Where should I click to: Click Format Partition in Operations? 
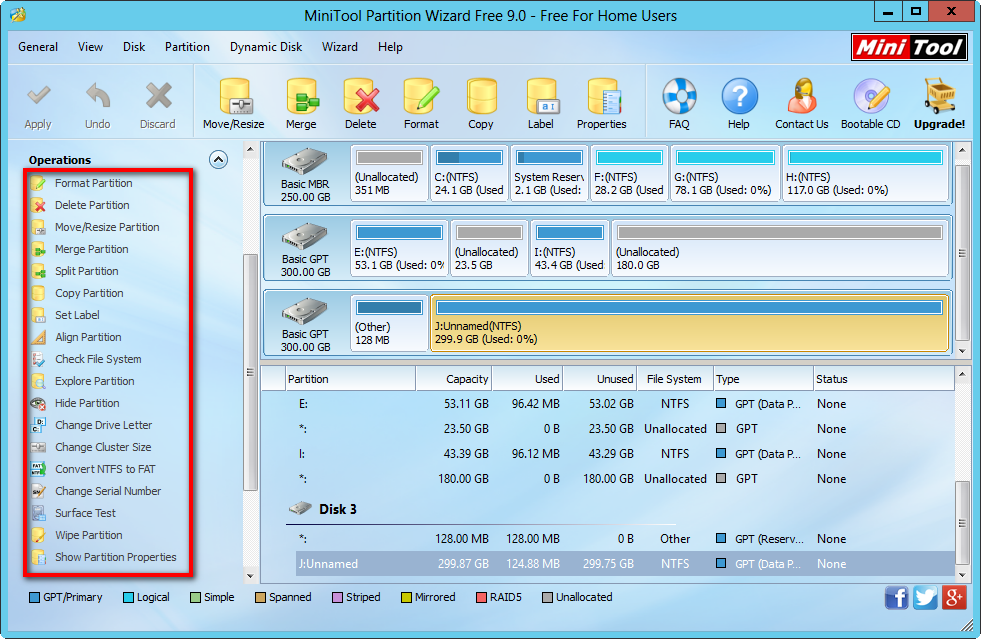click(x=93, y=183)
